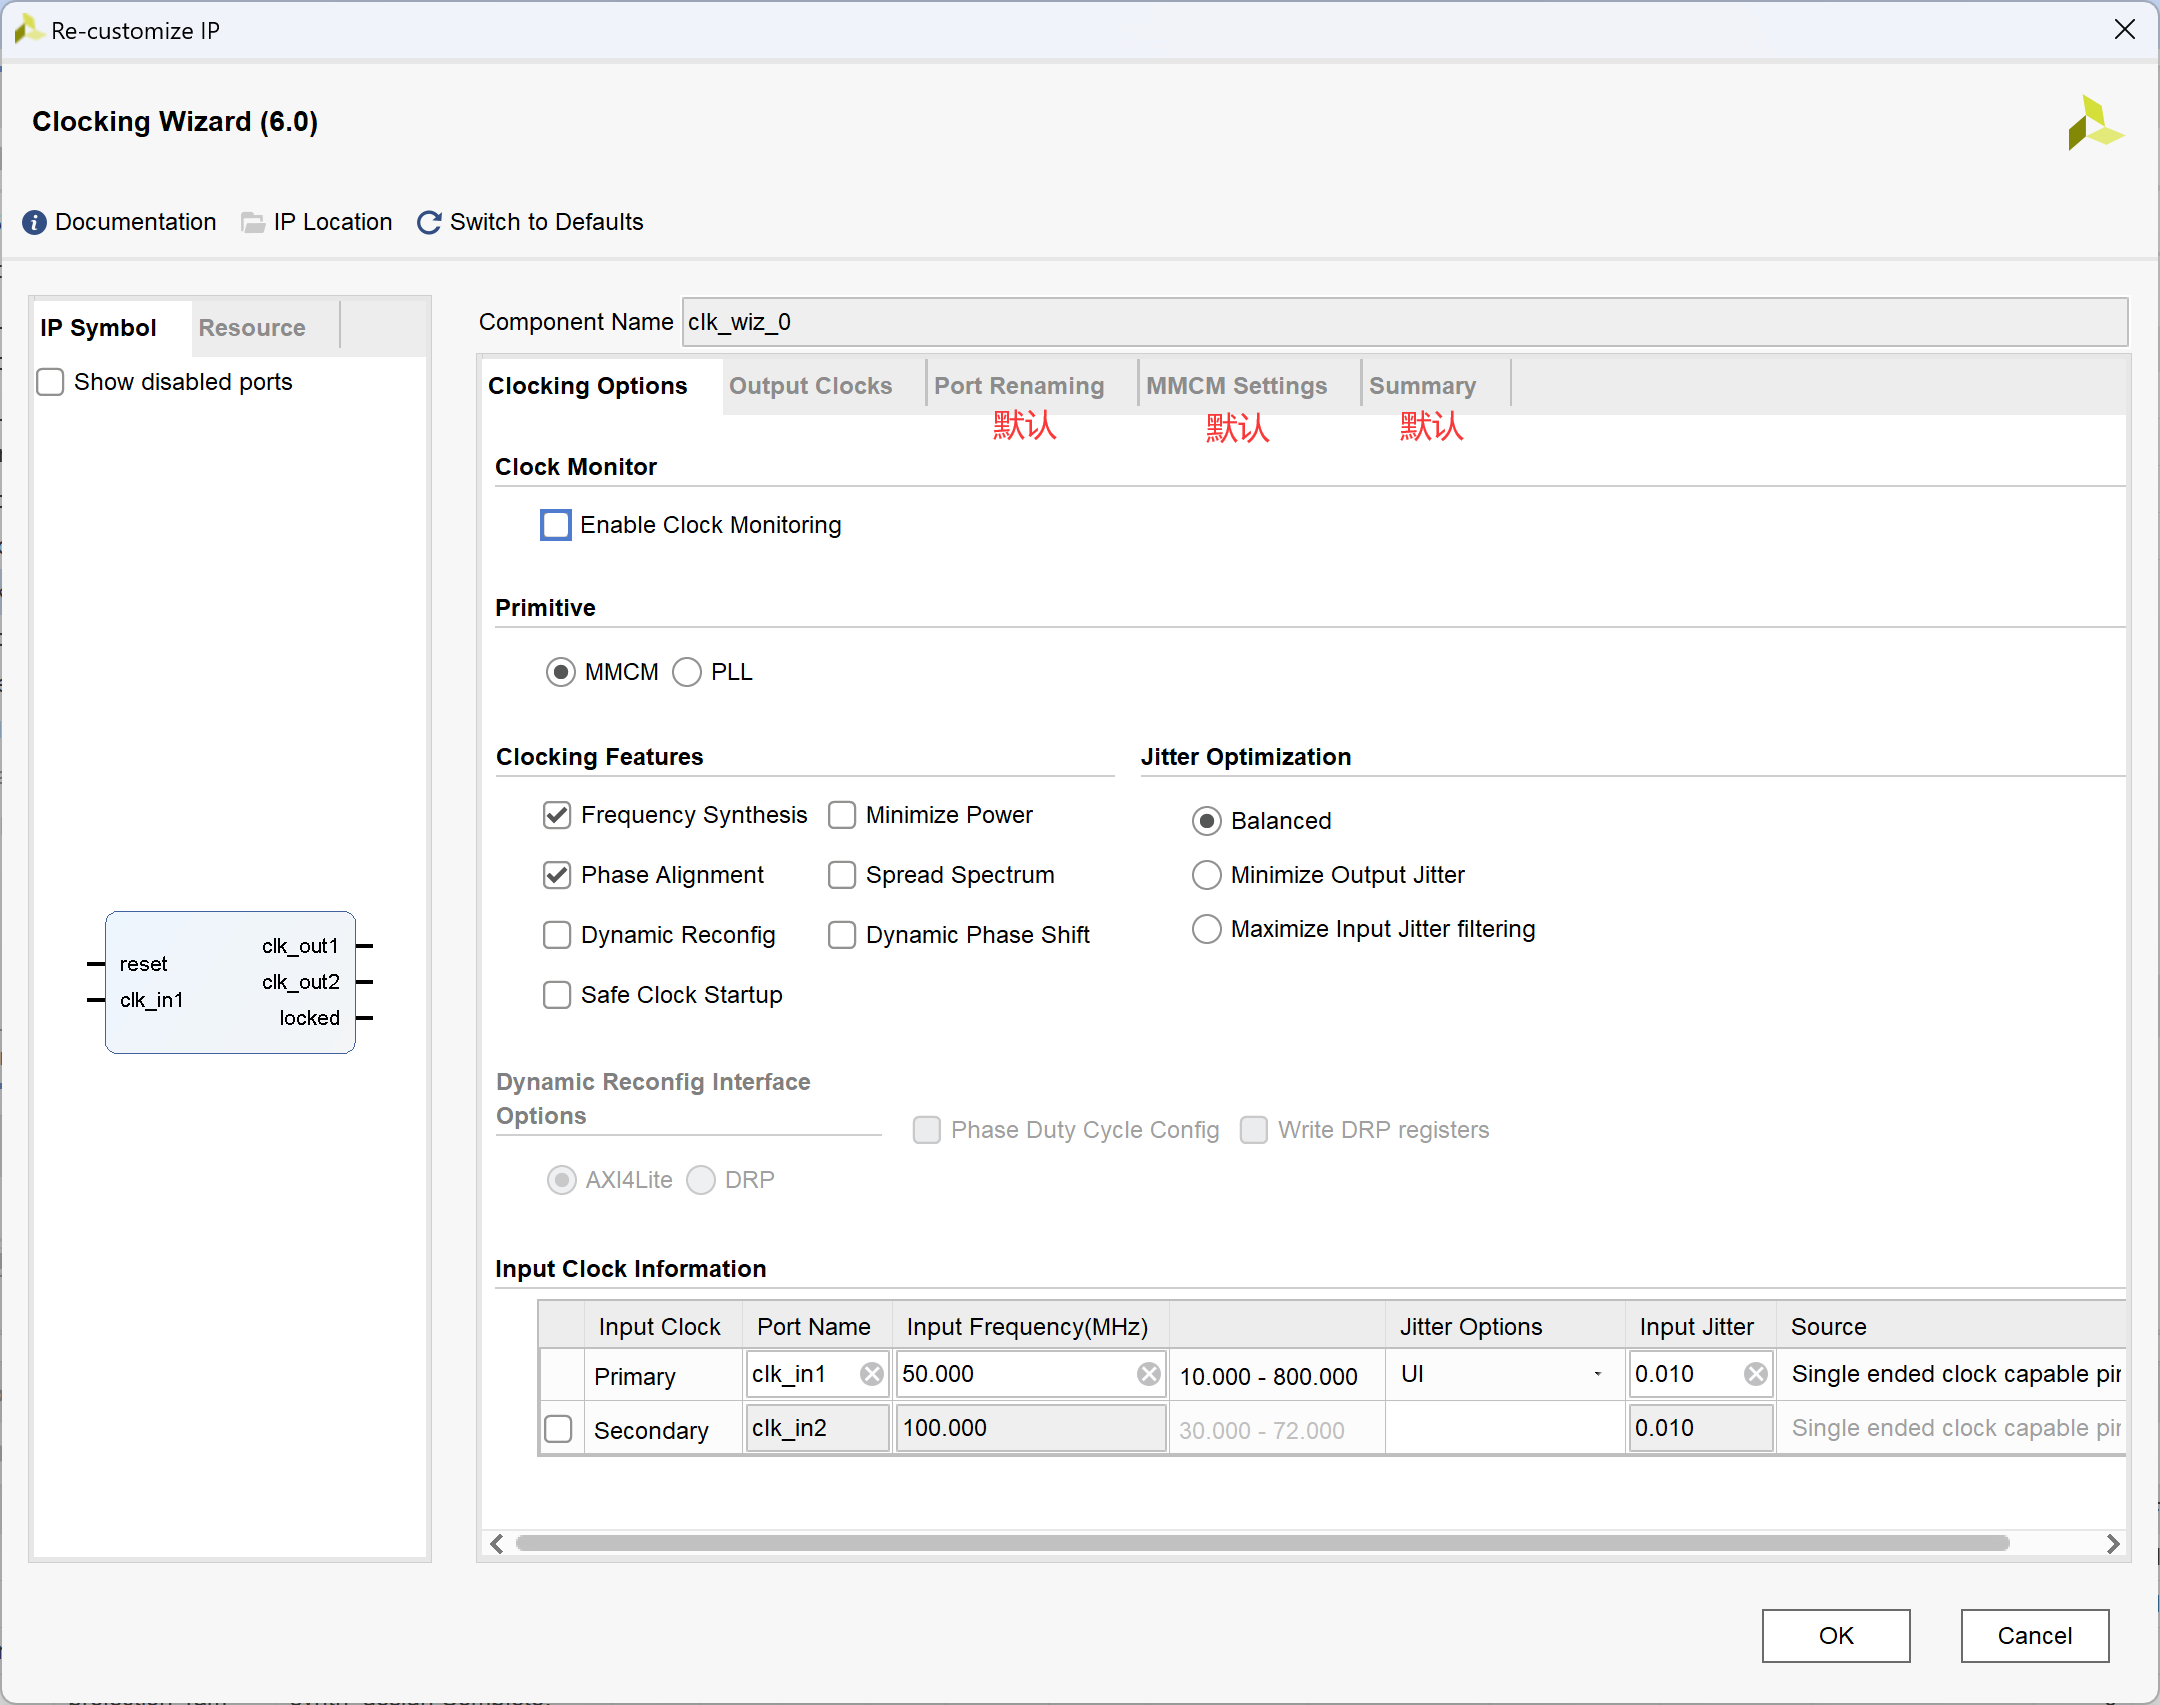Clear the clk_in1 port name field
The width and height of the screenshot is (2160, 1705).
coord(872,1375)
